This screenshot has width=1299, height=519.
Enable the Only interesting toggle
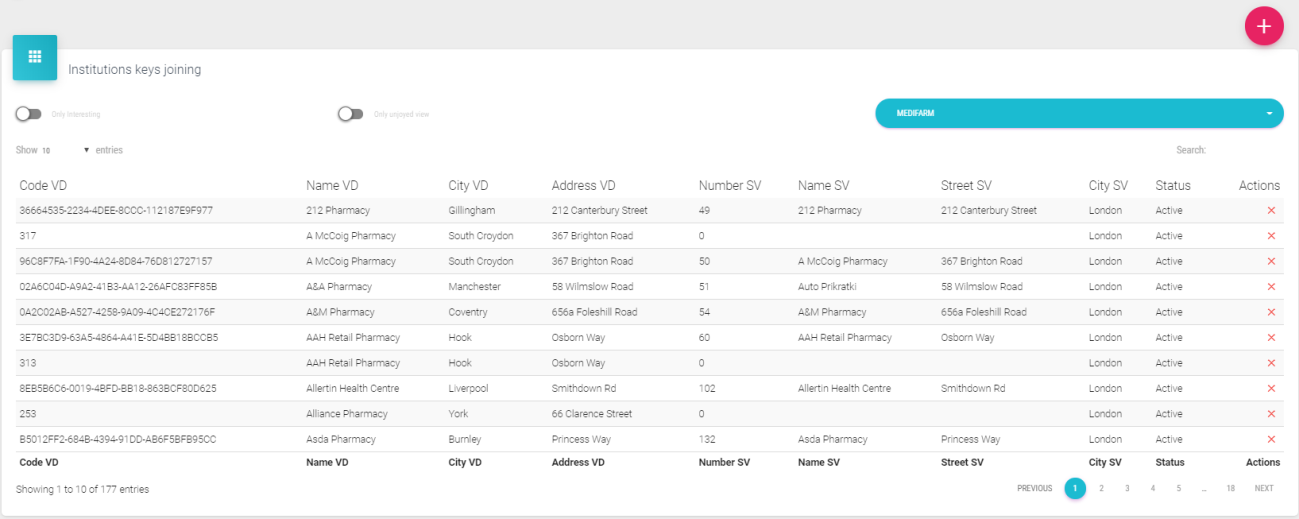coord(28,114)
